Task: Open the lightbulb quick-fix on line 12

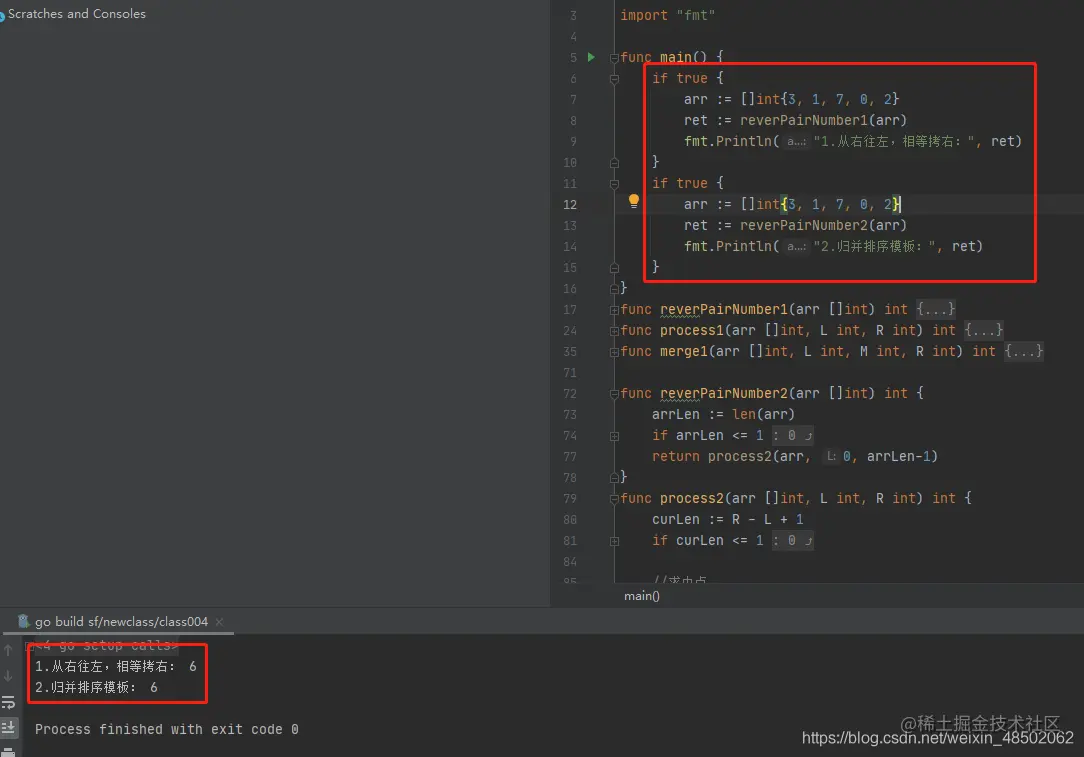Action: (x=633, y=201)
